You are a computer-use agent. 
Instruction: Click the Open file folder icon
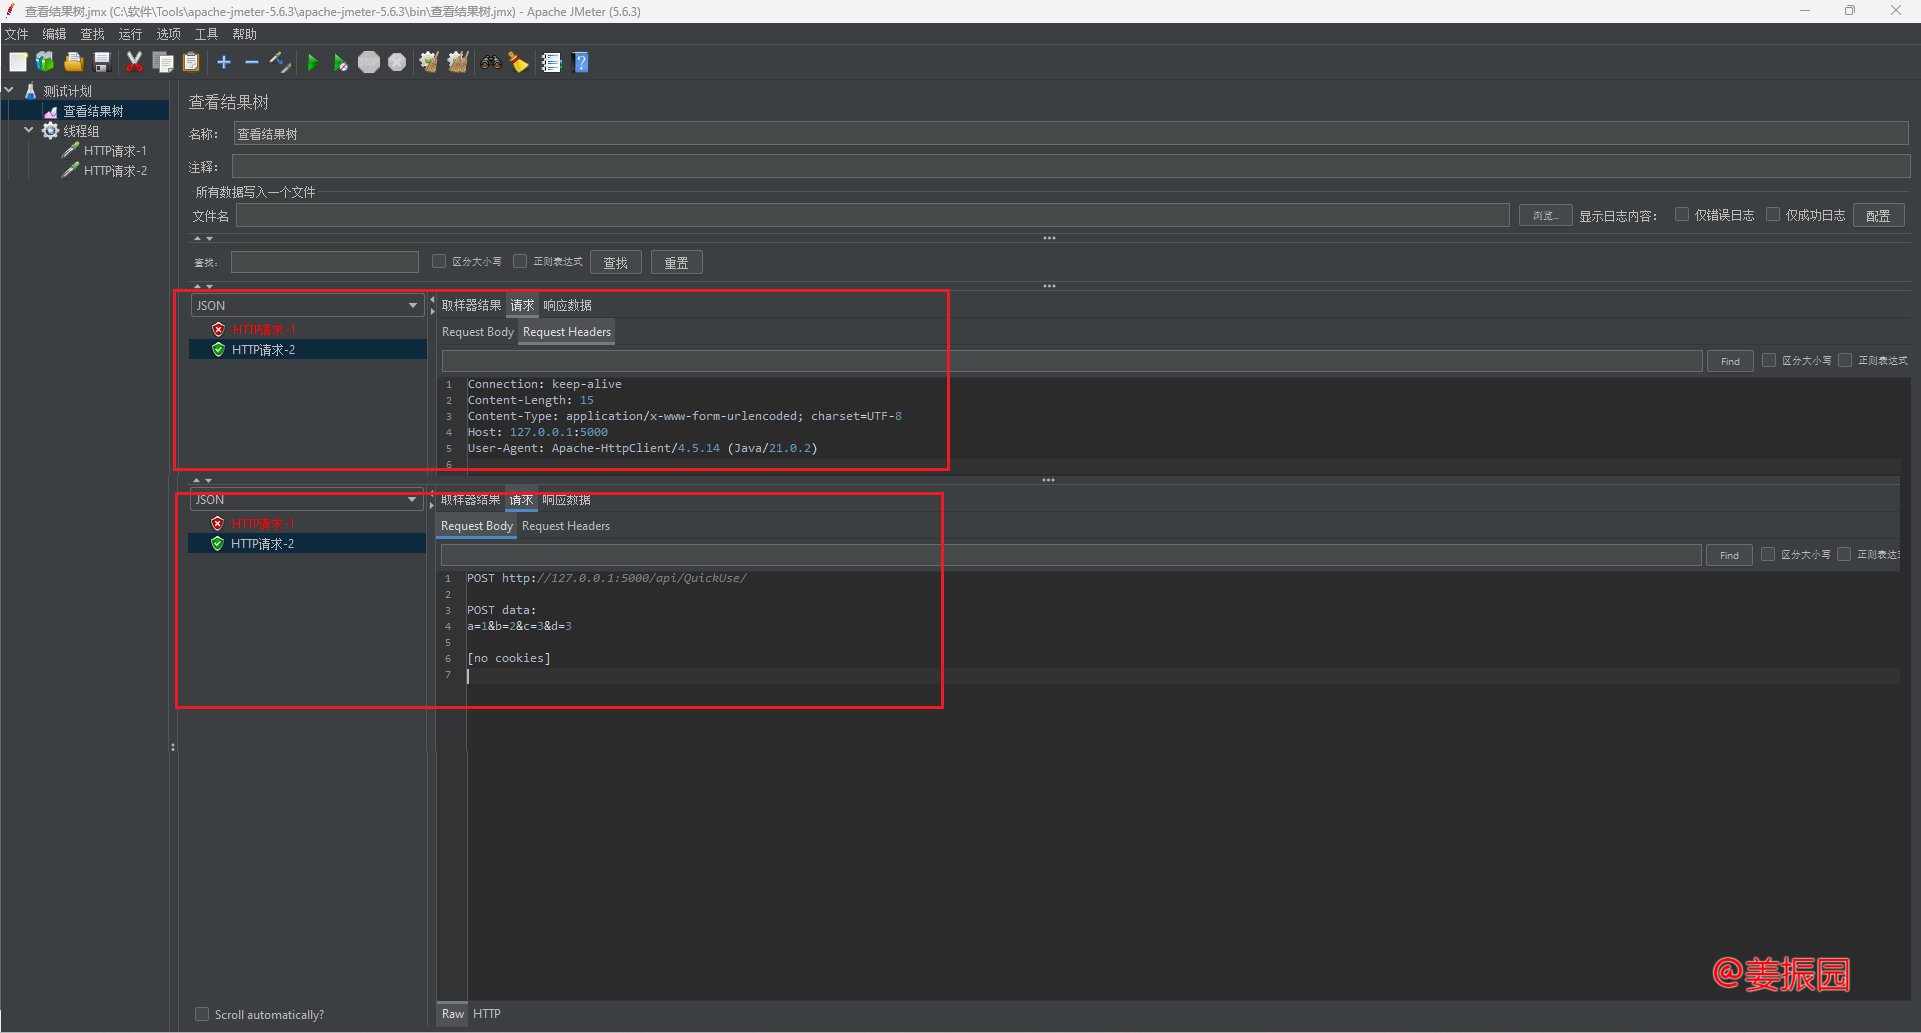pyautogui.click(x=73, y=62)
